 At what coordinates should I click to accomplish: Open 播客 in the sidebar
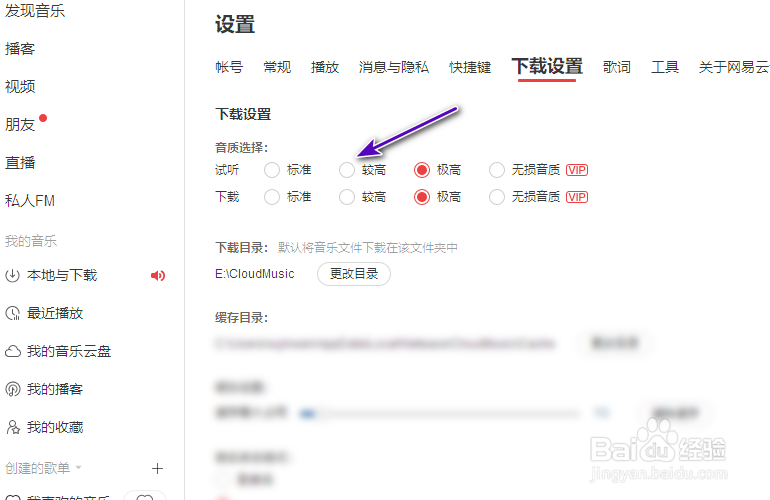[20, 49]
